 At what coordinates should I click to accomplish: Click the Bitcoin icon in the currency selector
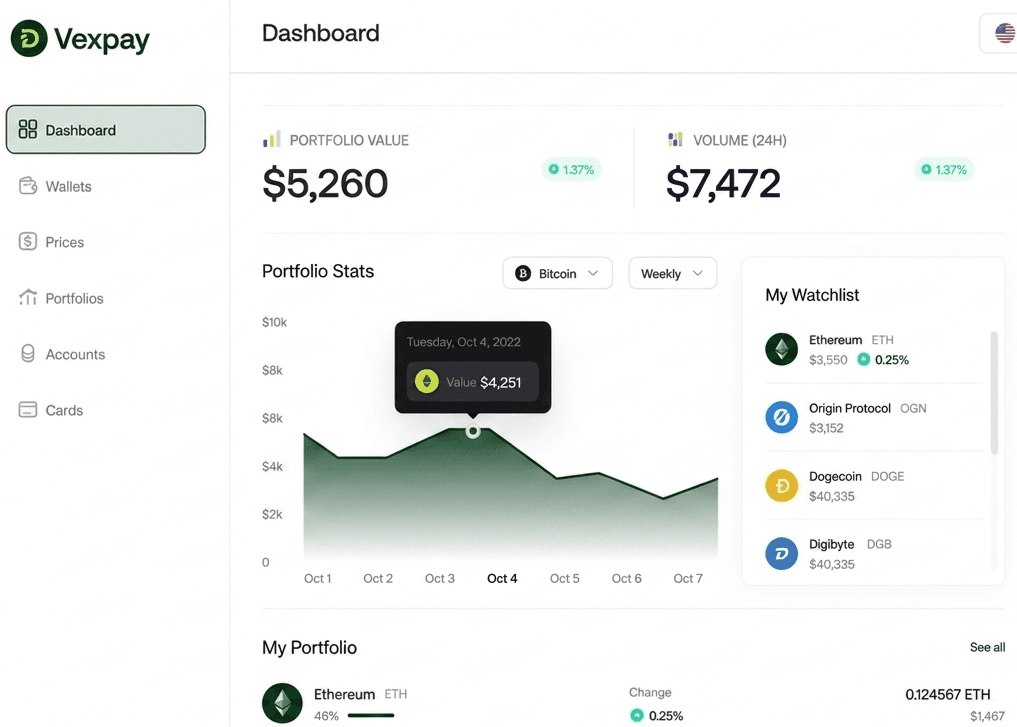click(x=523, y=274)
